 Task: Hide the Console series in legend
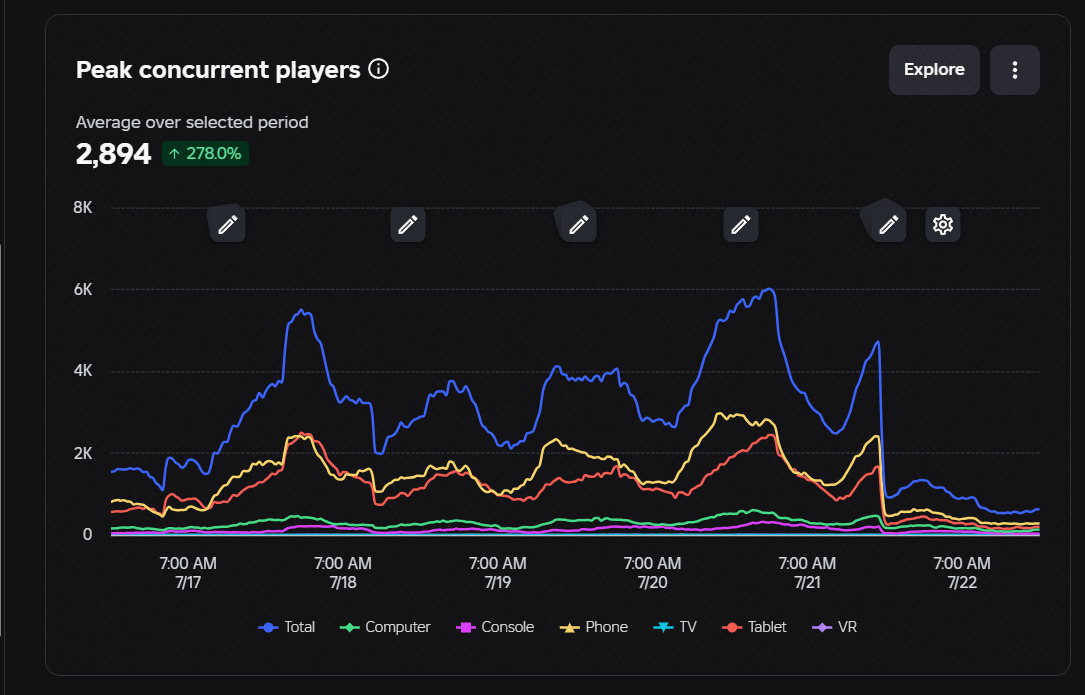(x=495, y=627)
